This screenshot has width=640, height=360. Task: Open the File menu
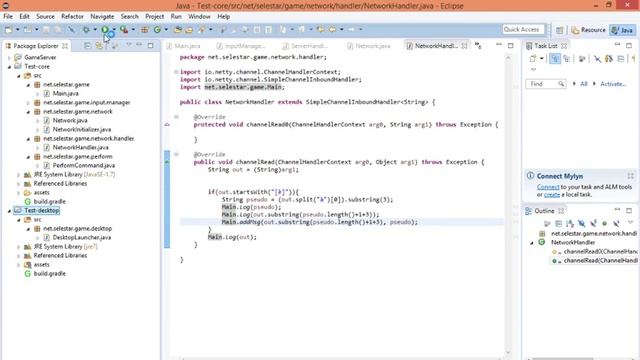(8, 16)
